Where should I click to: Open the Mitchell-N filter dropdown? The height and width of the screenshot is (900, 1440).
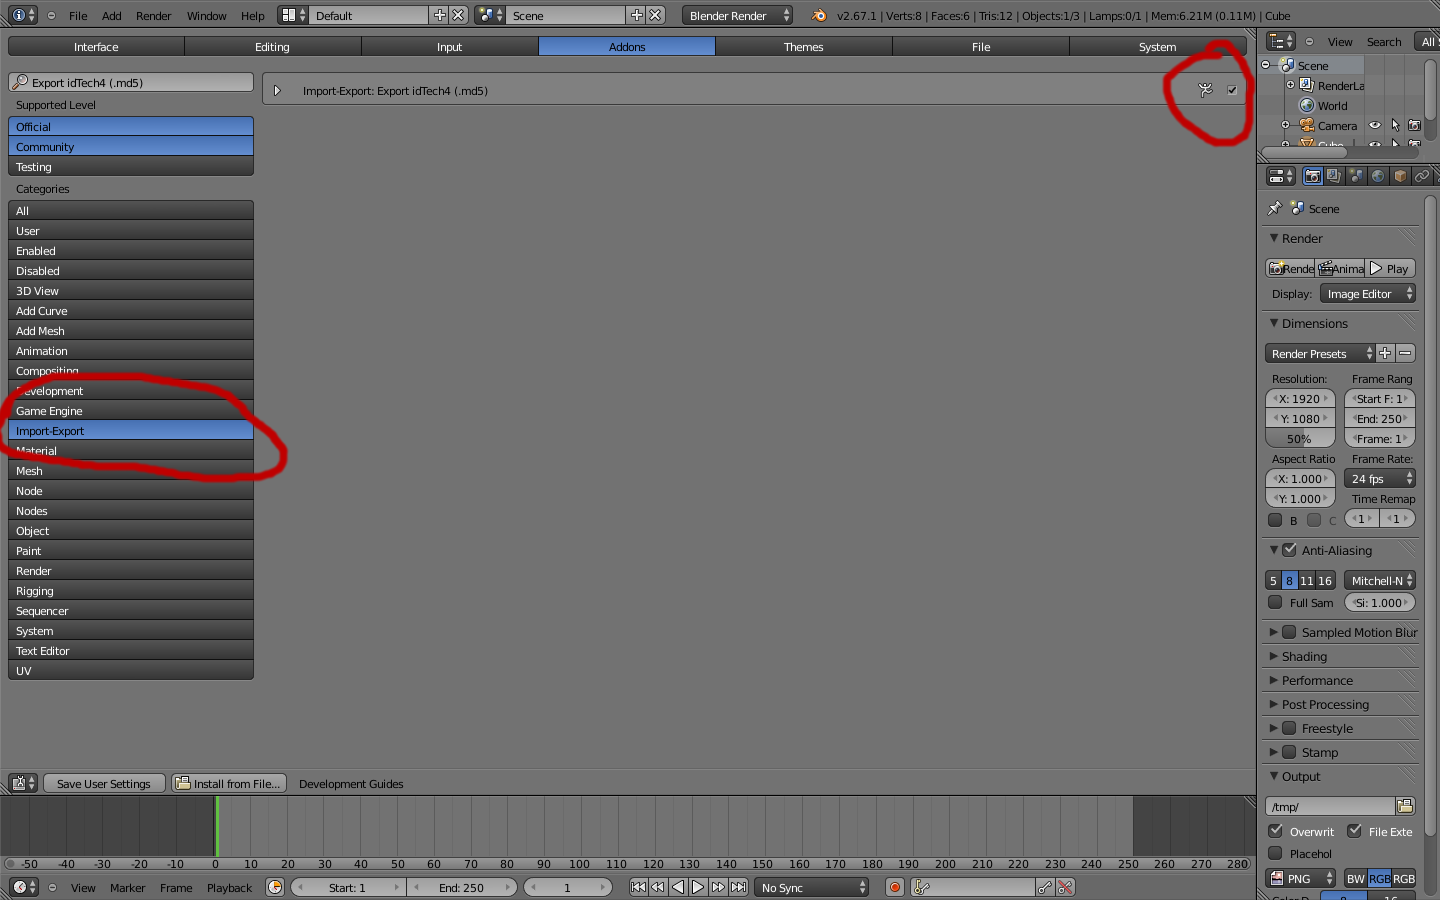(x=1380, y=580)
